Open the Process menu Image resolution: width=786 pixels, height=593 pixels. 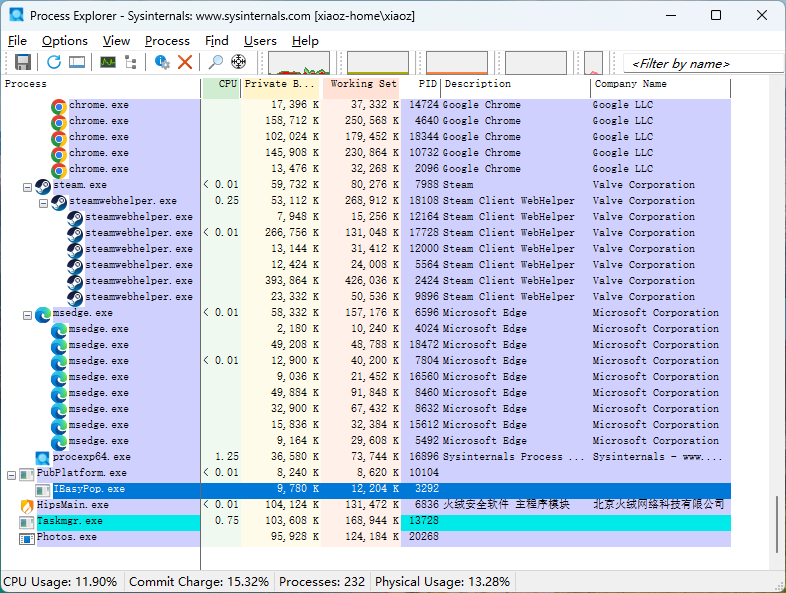pyautogui.click(x=167, y=41)
